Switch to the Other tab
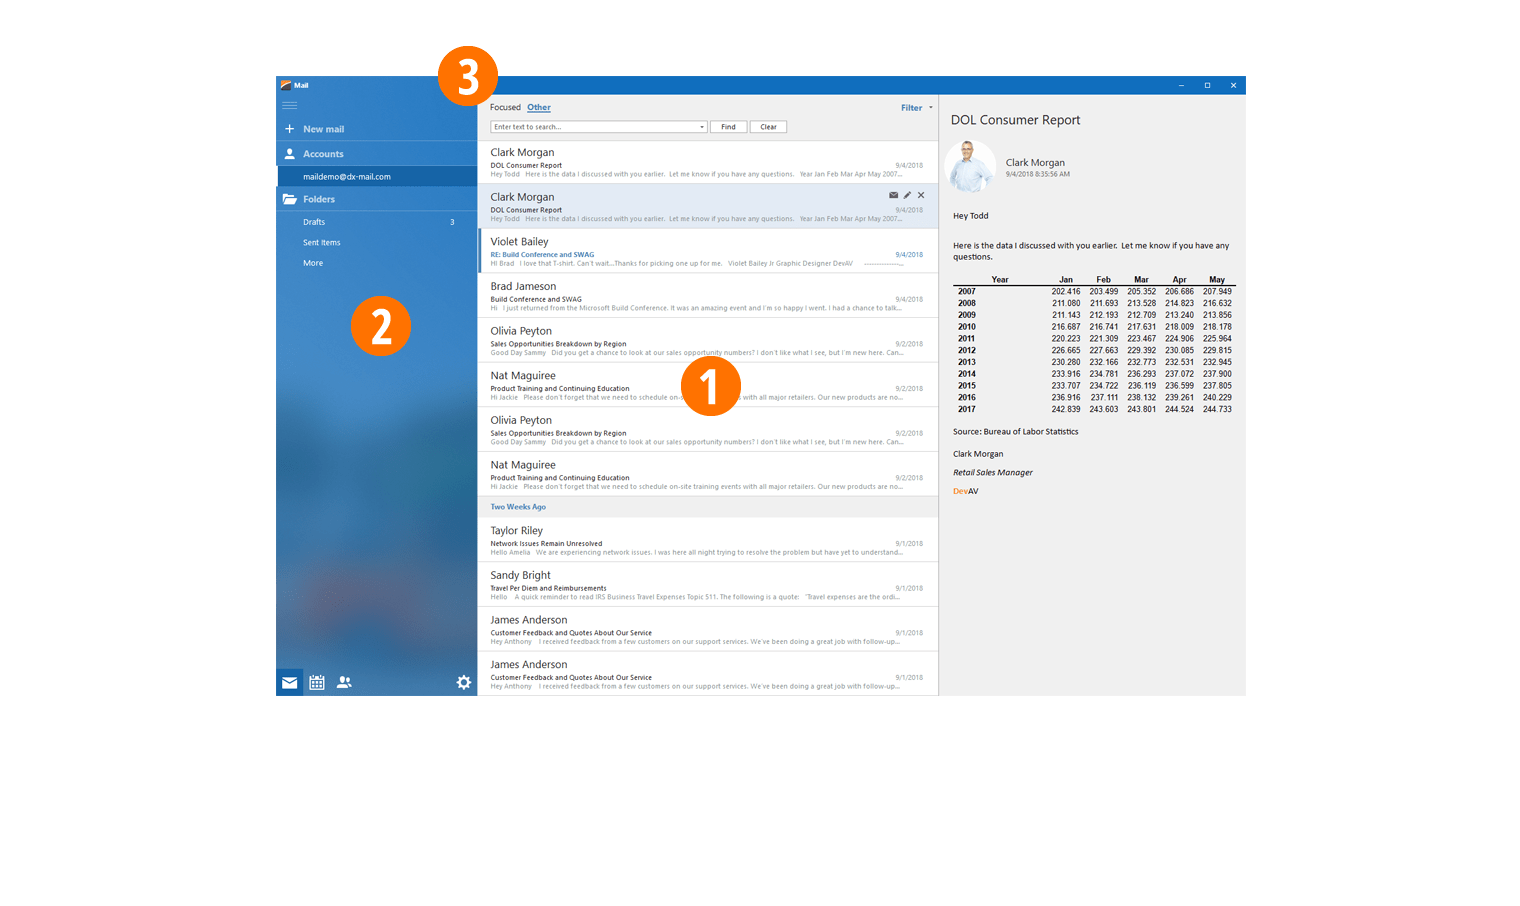Image resolution: width=1520 pixels, height=906 pixels. pos(539,107)
